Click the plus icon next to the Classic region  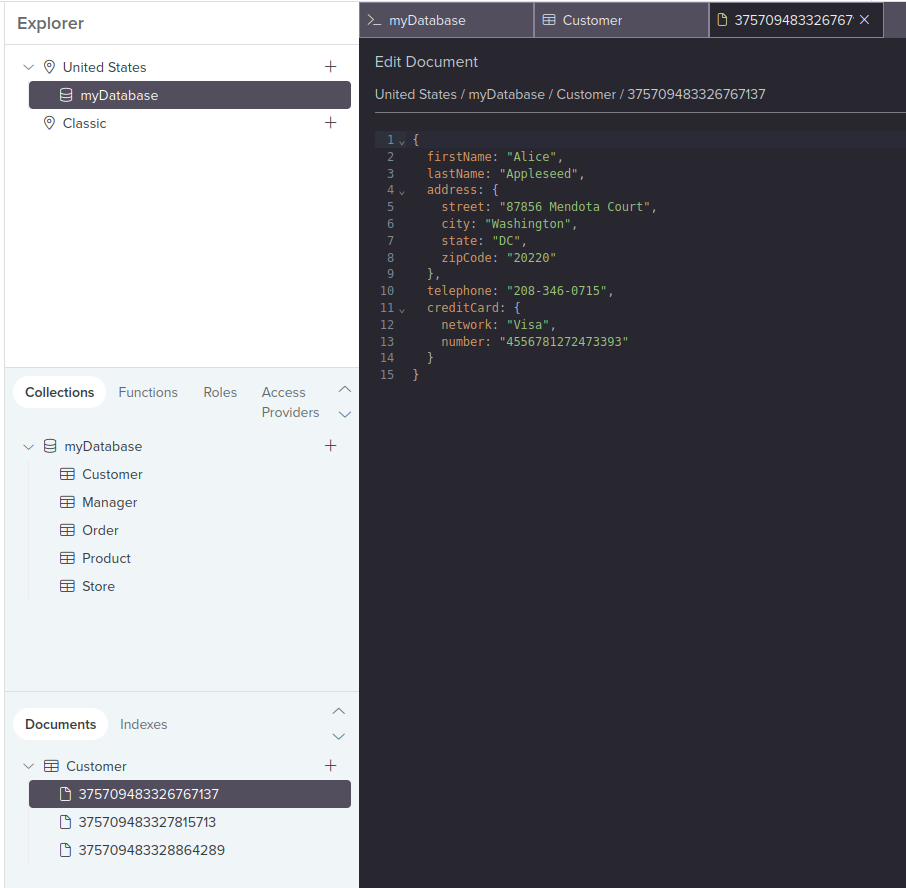331,123
